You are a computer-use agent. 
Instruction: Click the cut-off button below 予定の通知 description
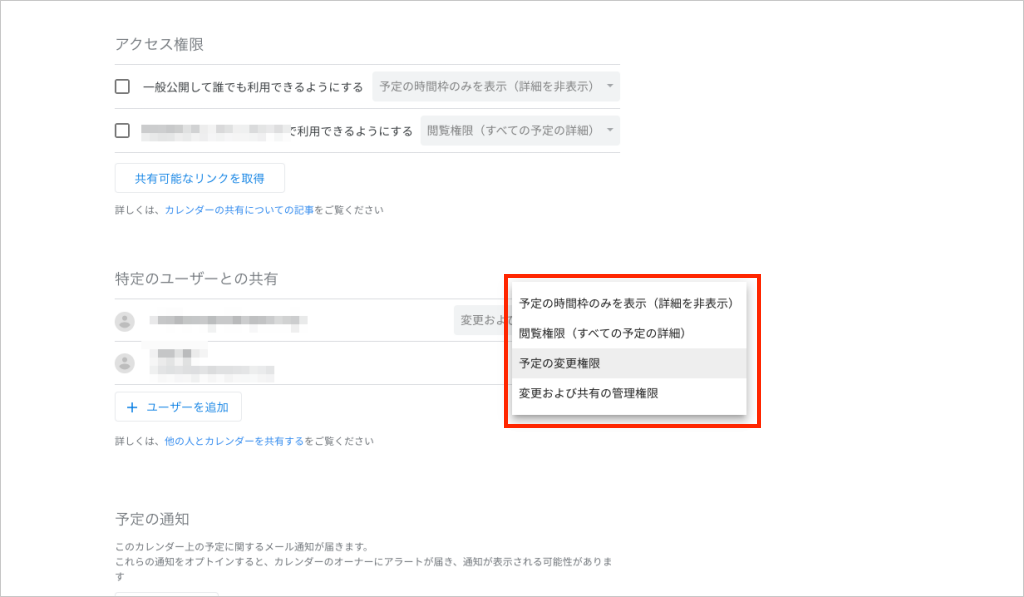(x=166, y=592)
